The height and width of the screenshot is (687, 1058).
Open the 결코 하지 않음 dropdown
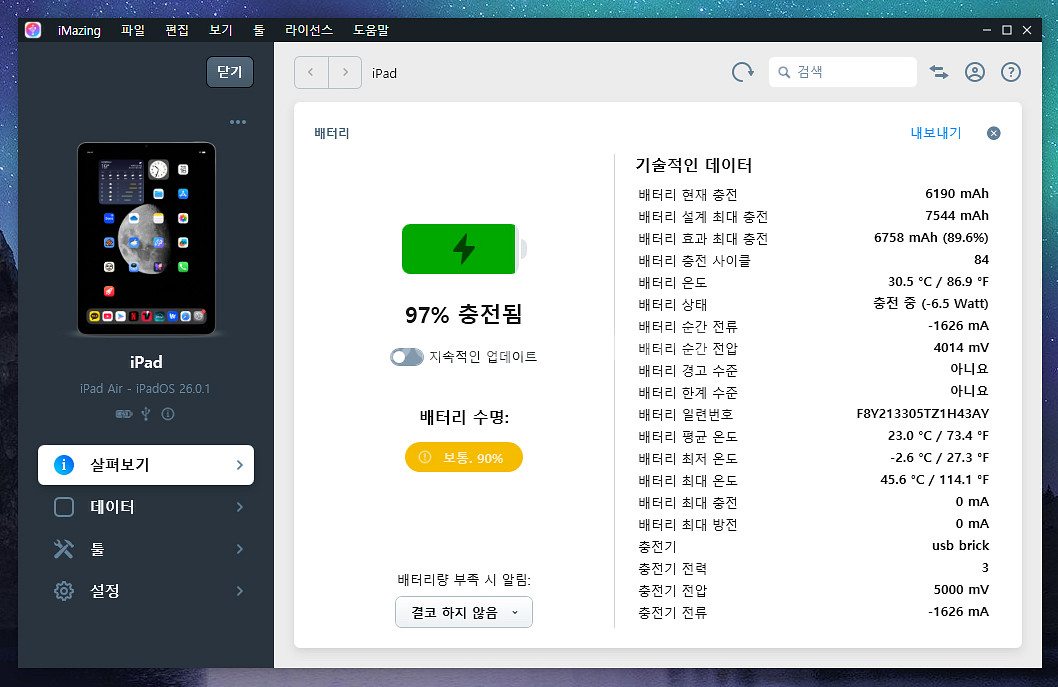463,612
